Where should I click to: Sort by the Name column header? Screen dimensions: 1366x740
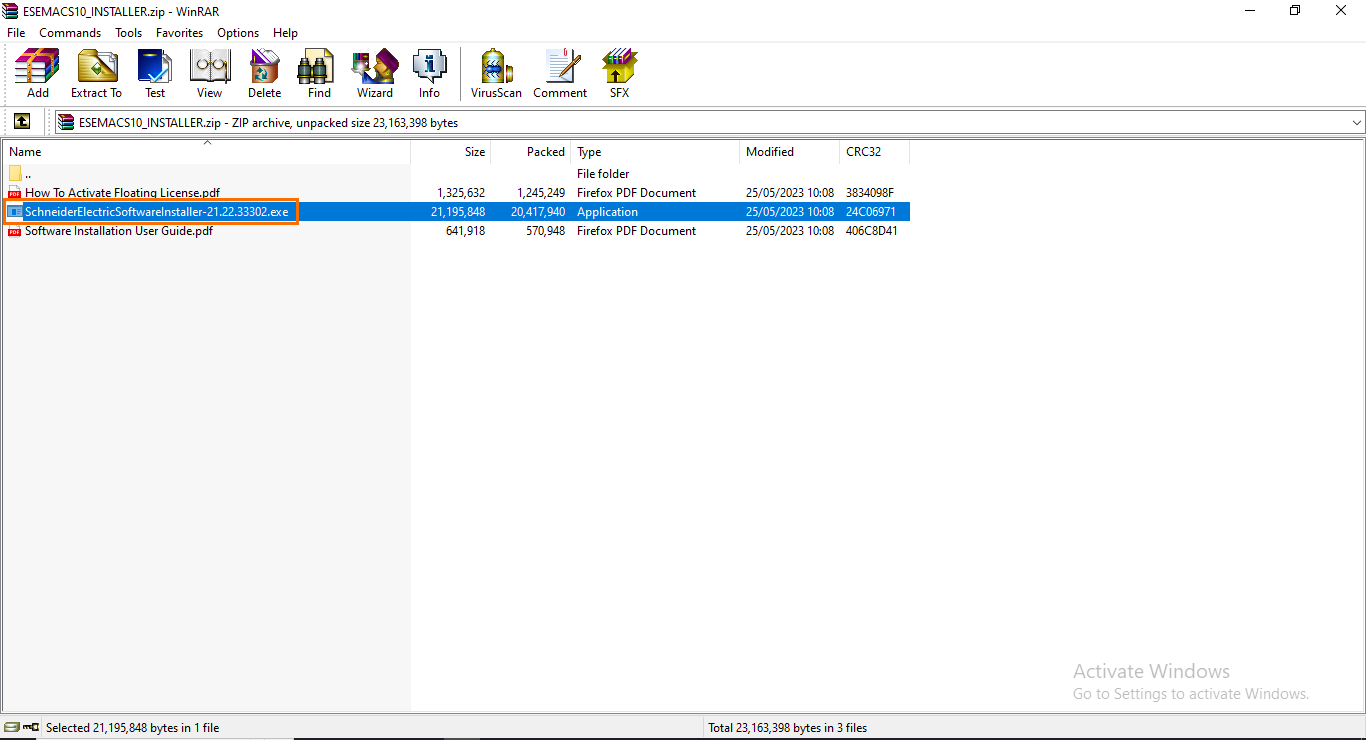[207, 152]
